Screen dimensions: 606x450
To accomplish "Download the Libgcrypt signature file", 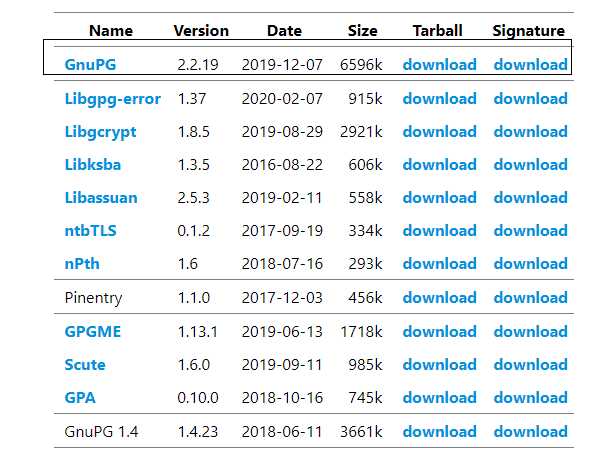I will coord(530,132).
